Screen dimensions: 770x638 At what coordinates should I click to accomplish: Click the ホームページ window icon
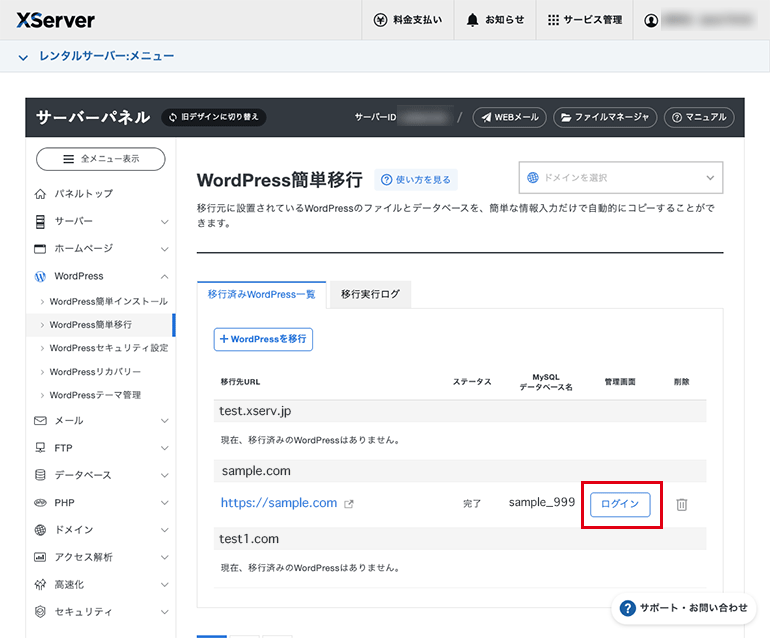[x=40, y=249]
